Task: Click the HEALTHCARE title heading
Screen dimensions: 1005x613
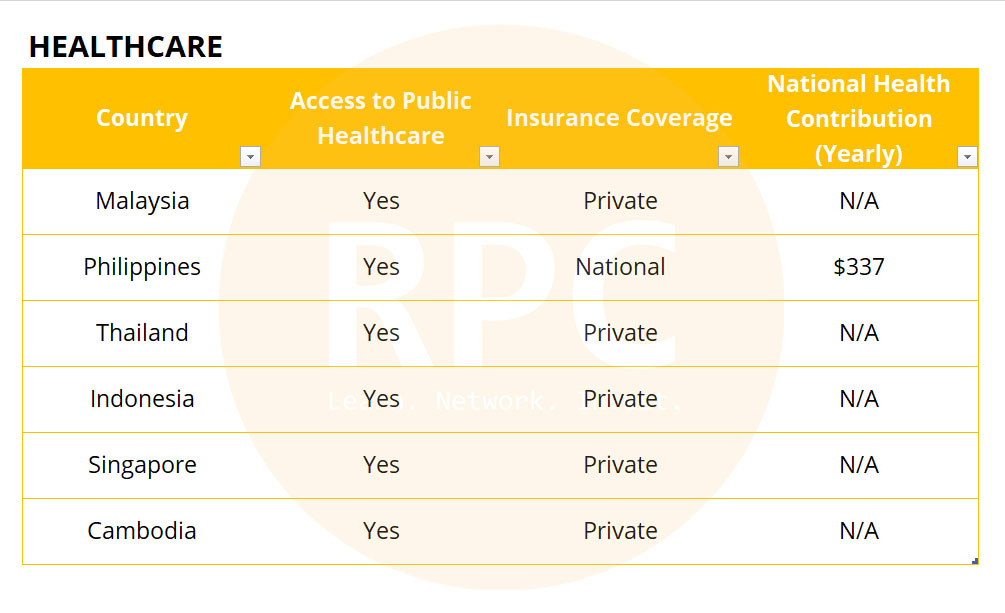Action: 126,47
